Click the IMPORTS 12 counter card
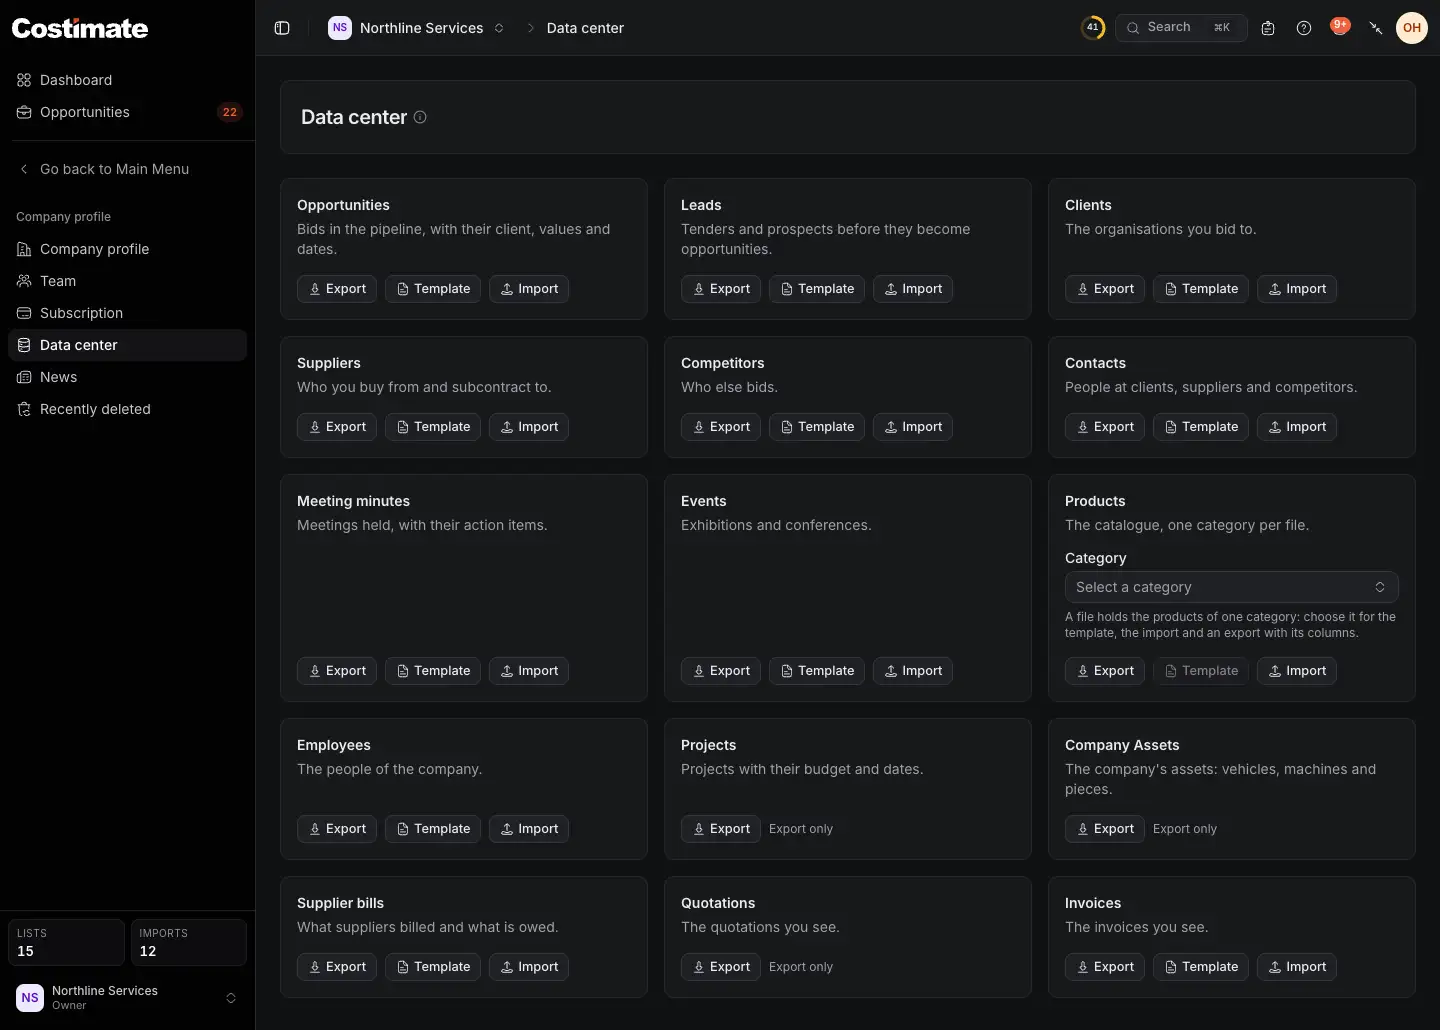This screenshot has height=1030, width=1440. tap(189, 942)
